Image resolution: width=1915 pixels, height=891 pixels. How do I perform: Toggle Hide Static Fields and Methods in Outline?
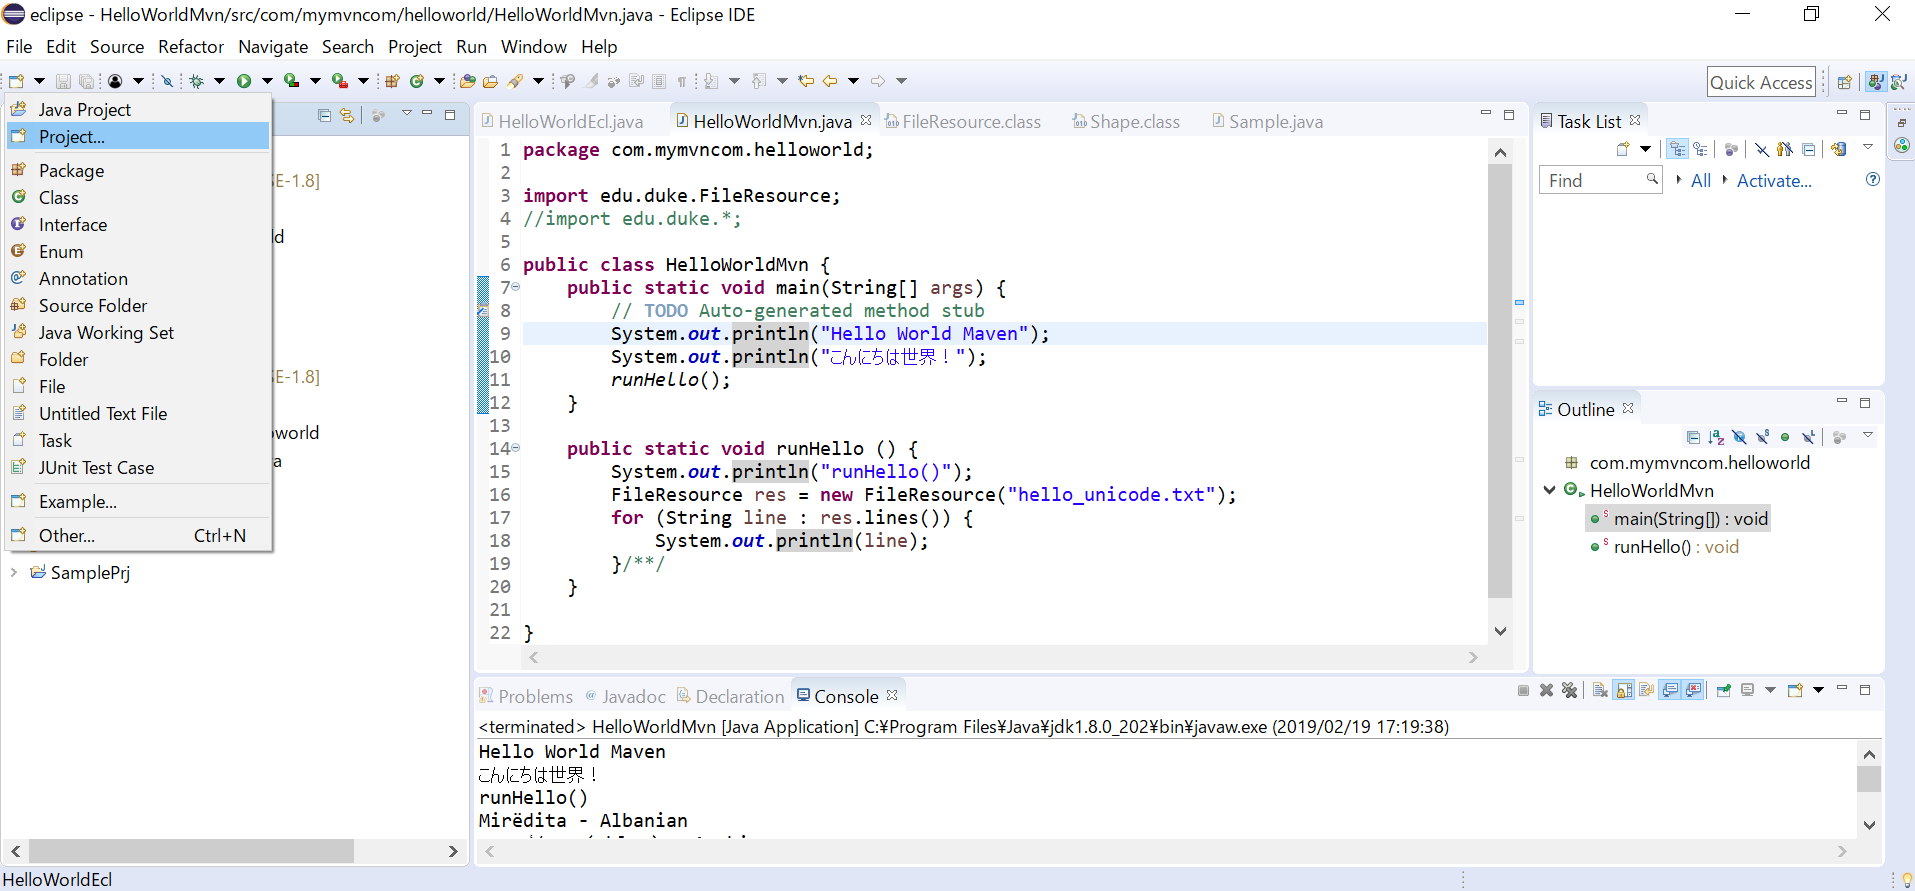[1763, 437]
